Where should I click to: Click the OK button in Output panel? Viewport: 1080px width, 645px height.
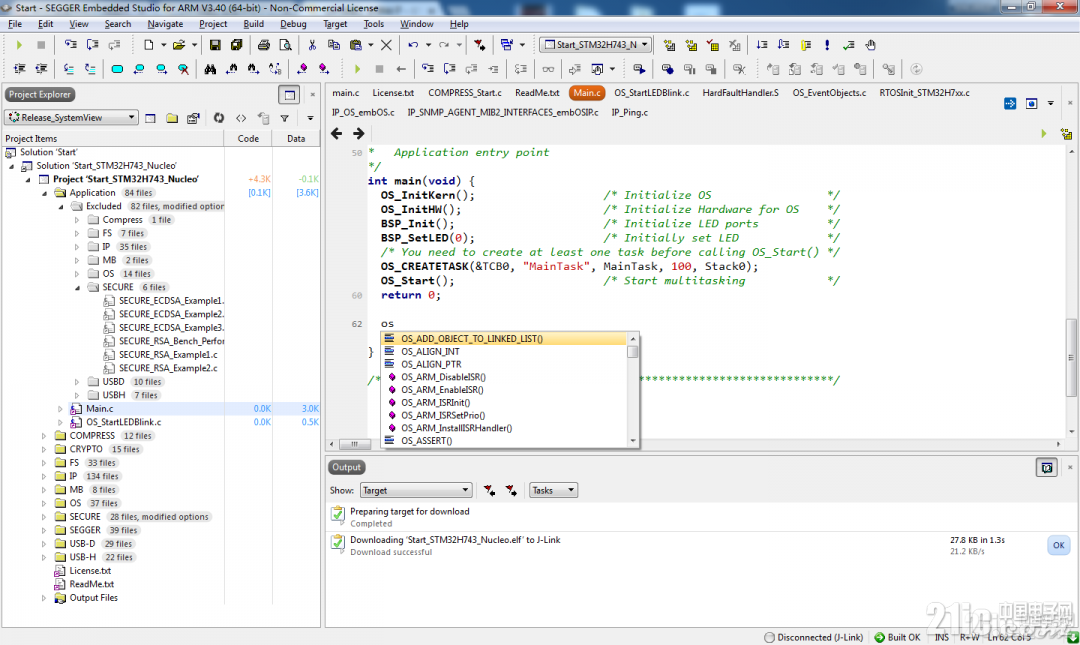coord(1059,546)
